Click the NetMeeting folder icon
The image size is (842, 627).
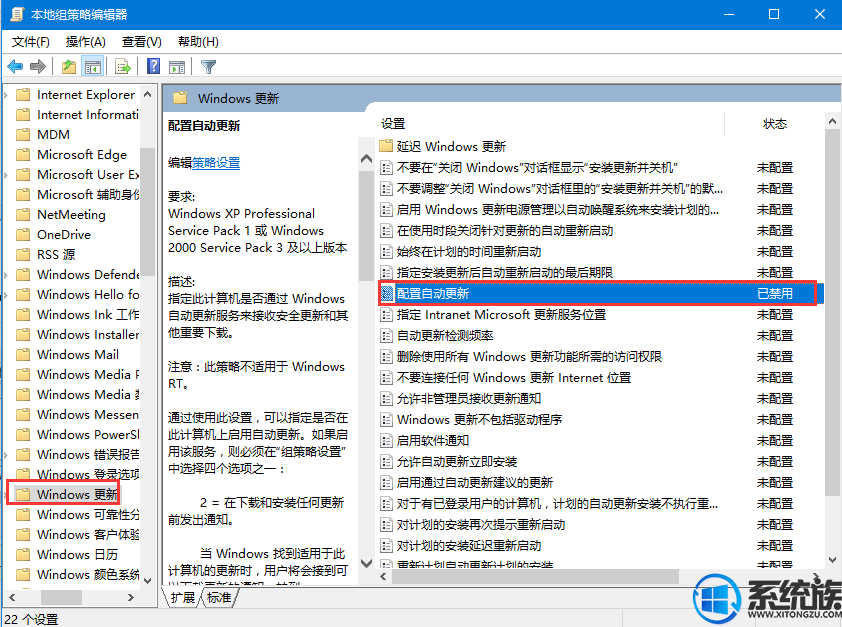coord(23,215)
